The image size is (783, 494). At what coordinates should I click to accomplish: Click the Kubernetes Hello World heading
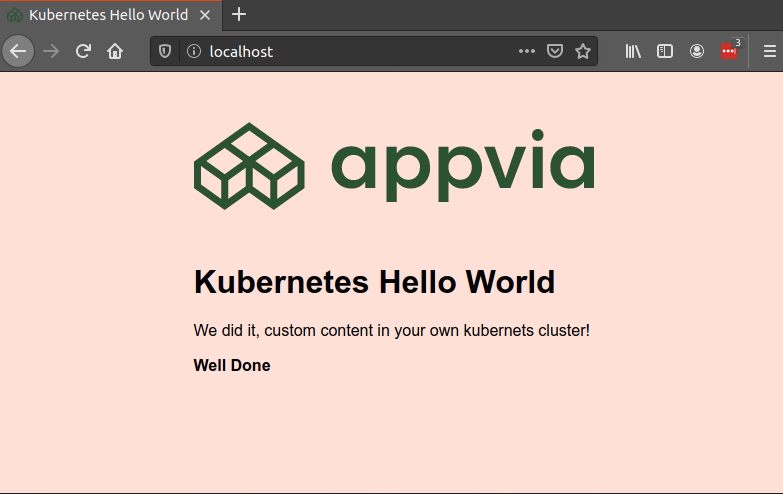(374, 282)
